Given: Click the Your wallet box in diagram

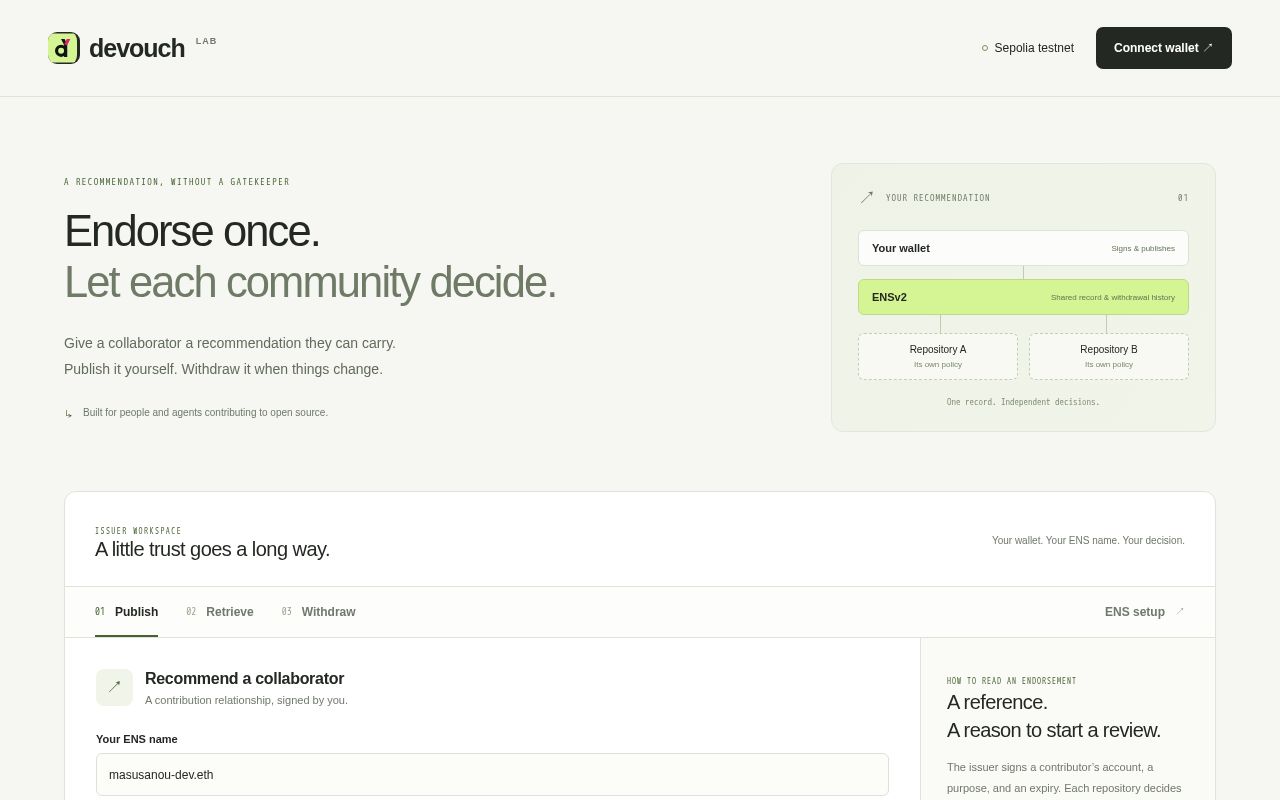Looking at the screenshot, I should [1023, 248].
